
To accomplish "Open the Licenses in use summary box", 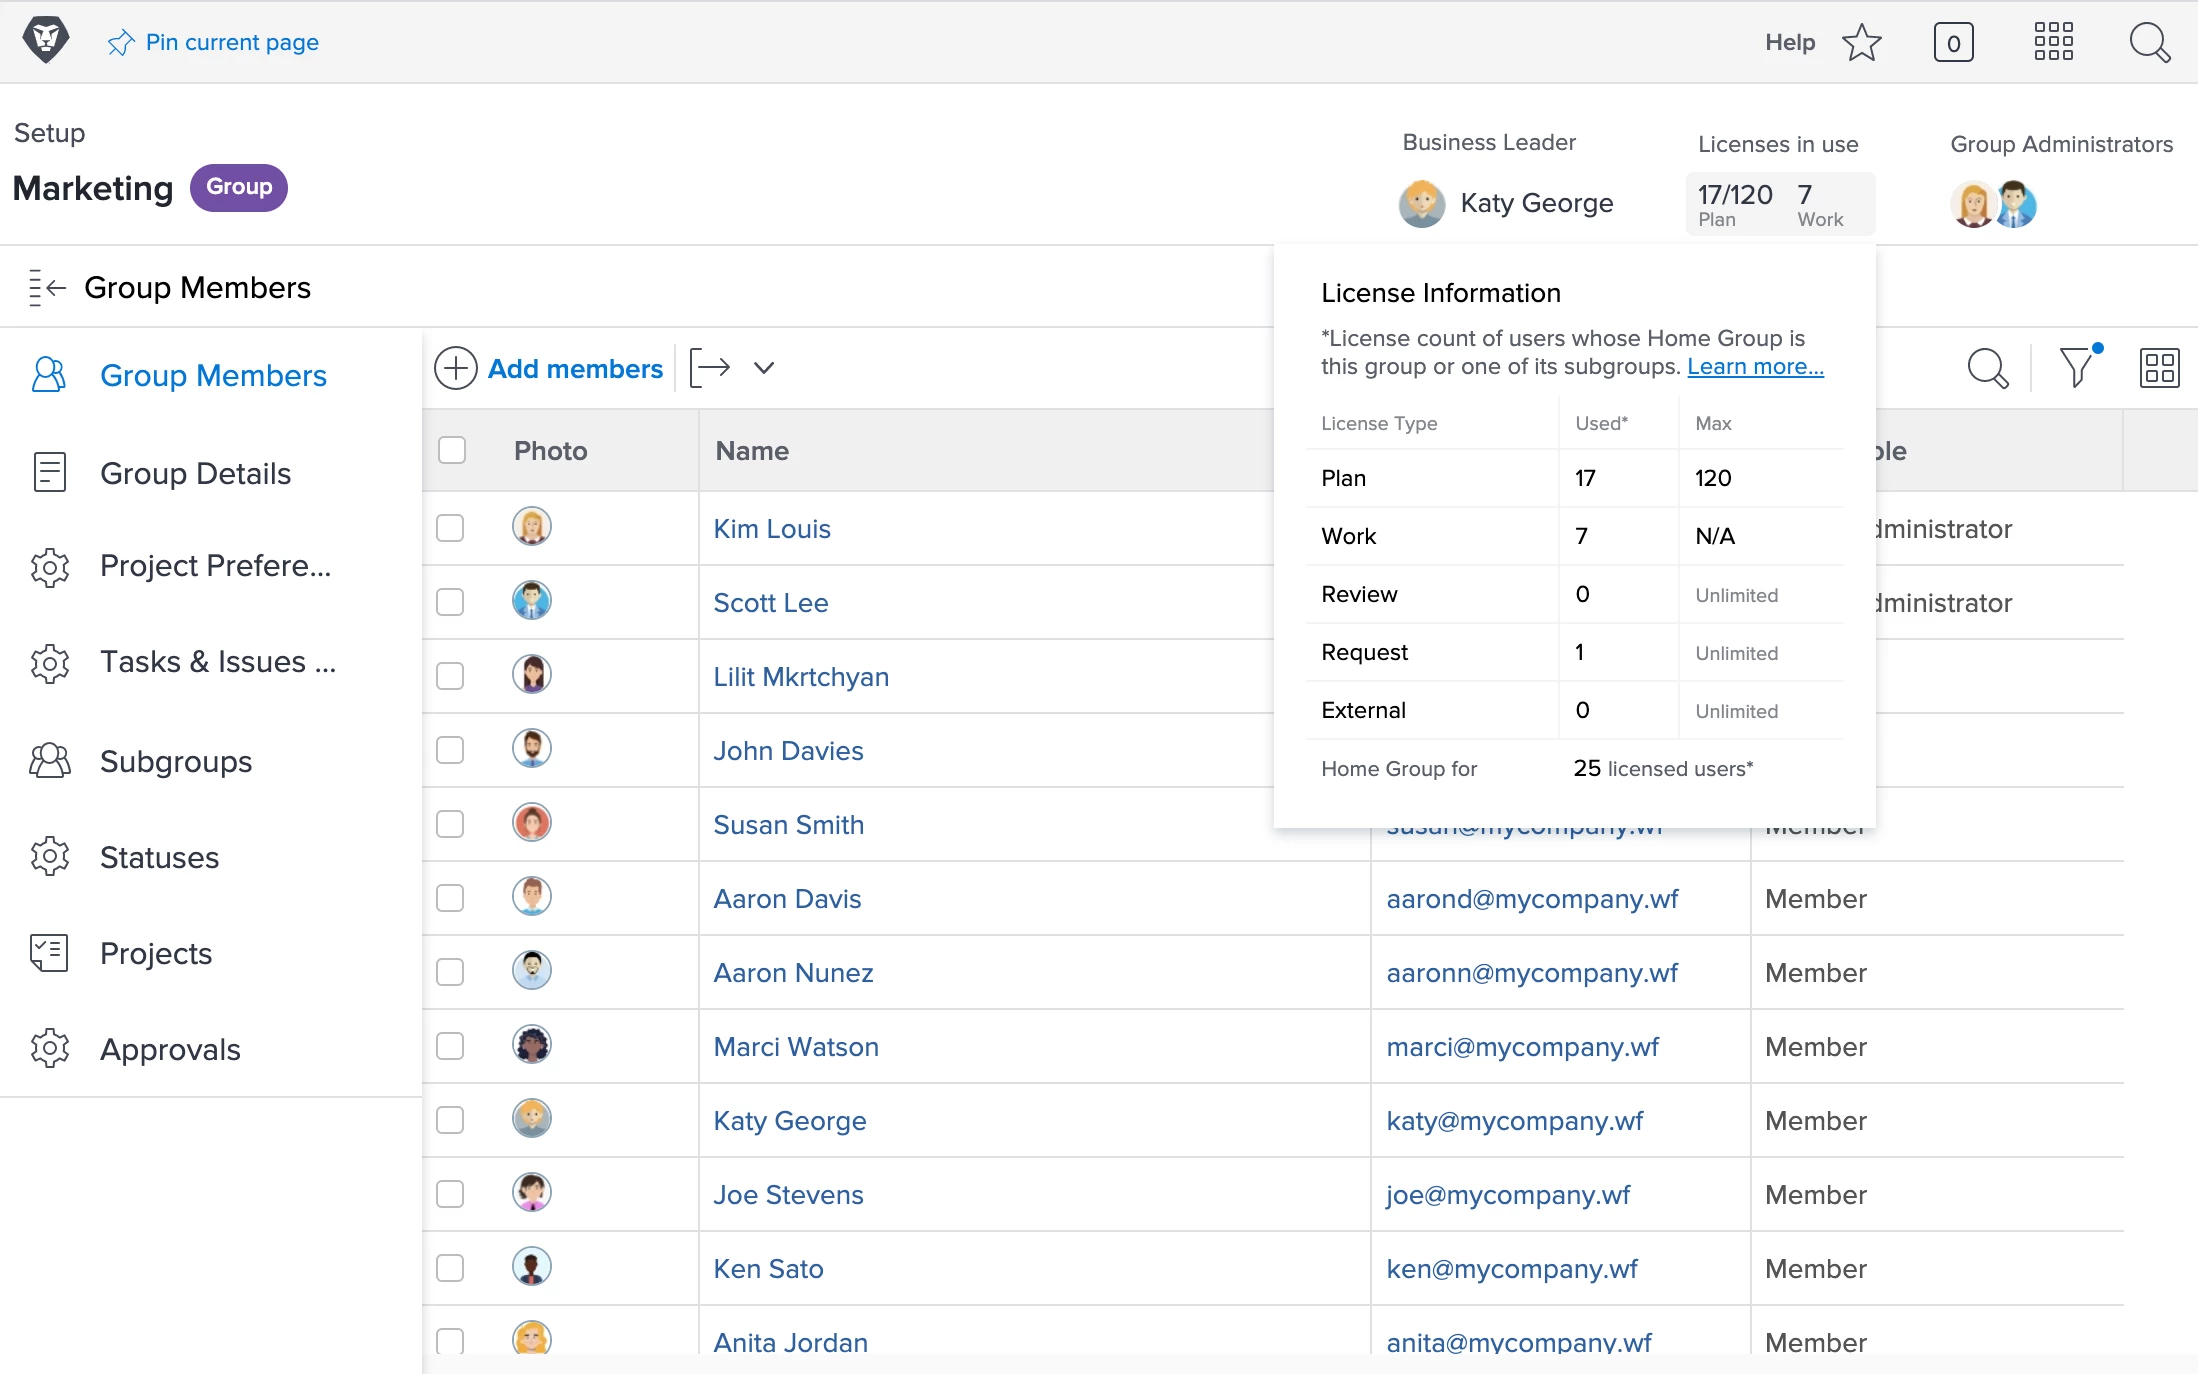I will [x=1780, y=204].
